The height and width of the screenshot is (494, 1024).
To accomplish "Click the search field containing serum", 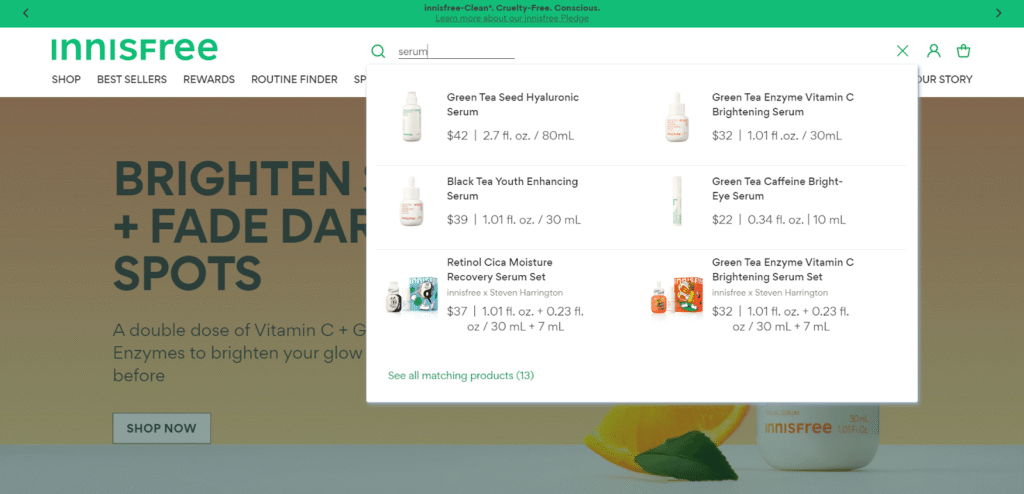I will click(x=456, y=52).
